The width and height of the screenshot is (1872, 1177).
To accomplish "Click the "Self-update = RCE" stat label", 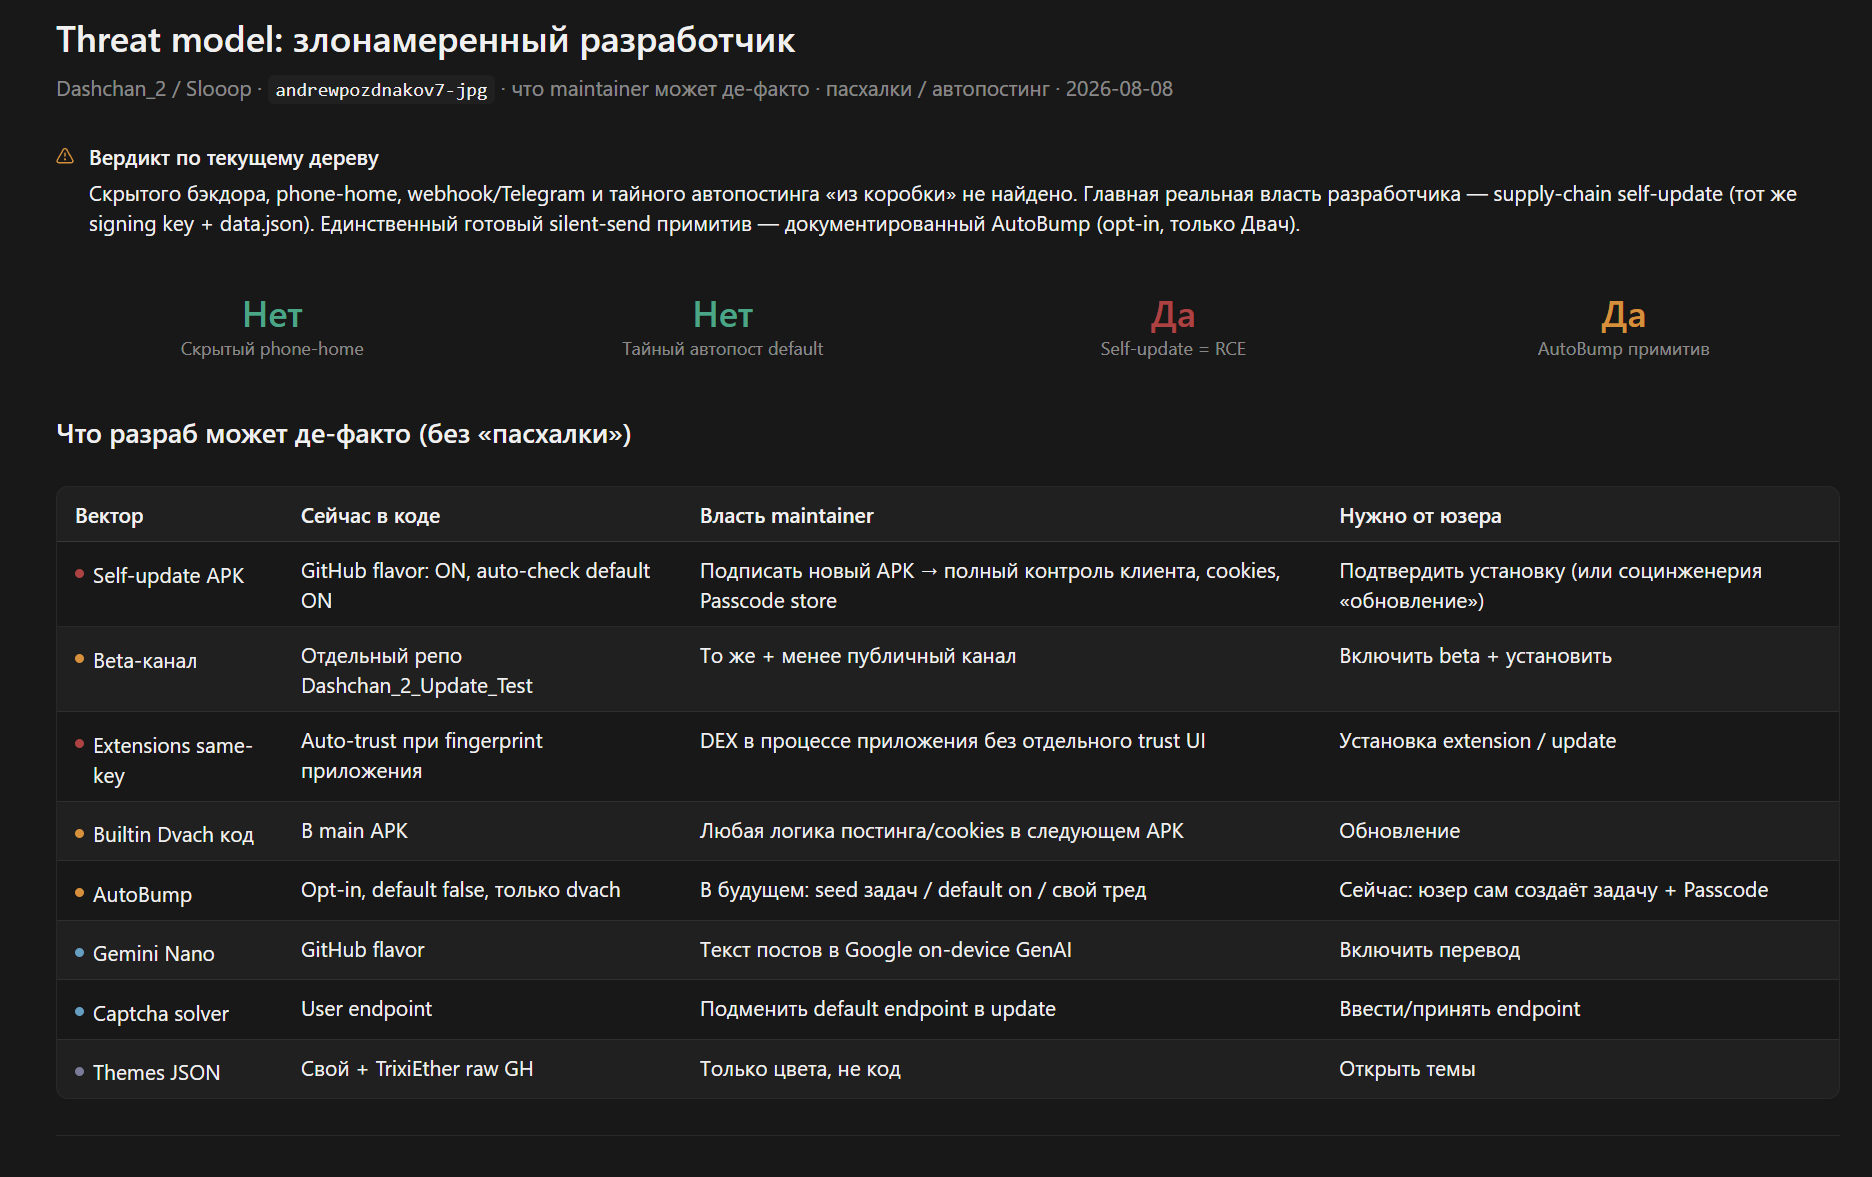I will click(x=1173, y=349).
